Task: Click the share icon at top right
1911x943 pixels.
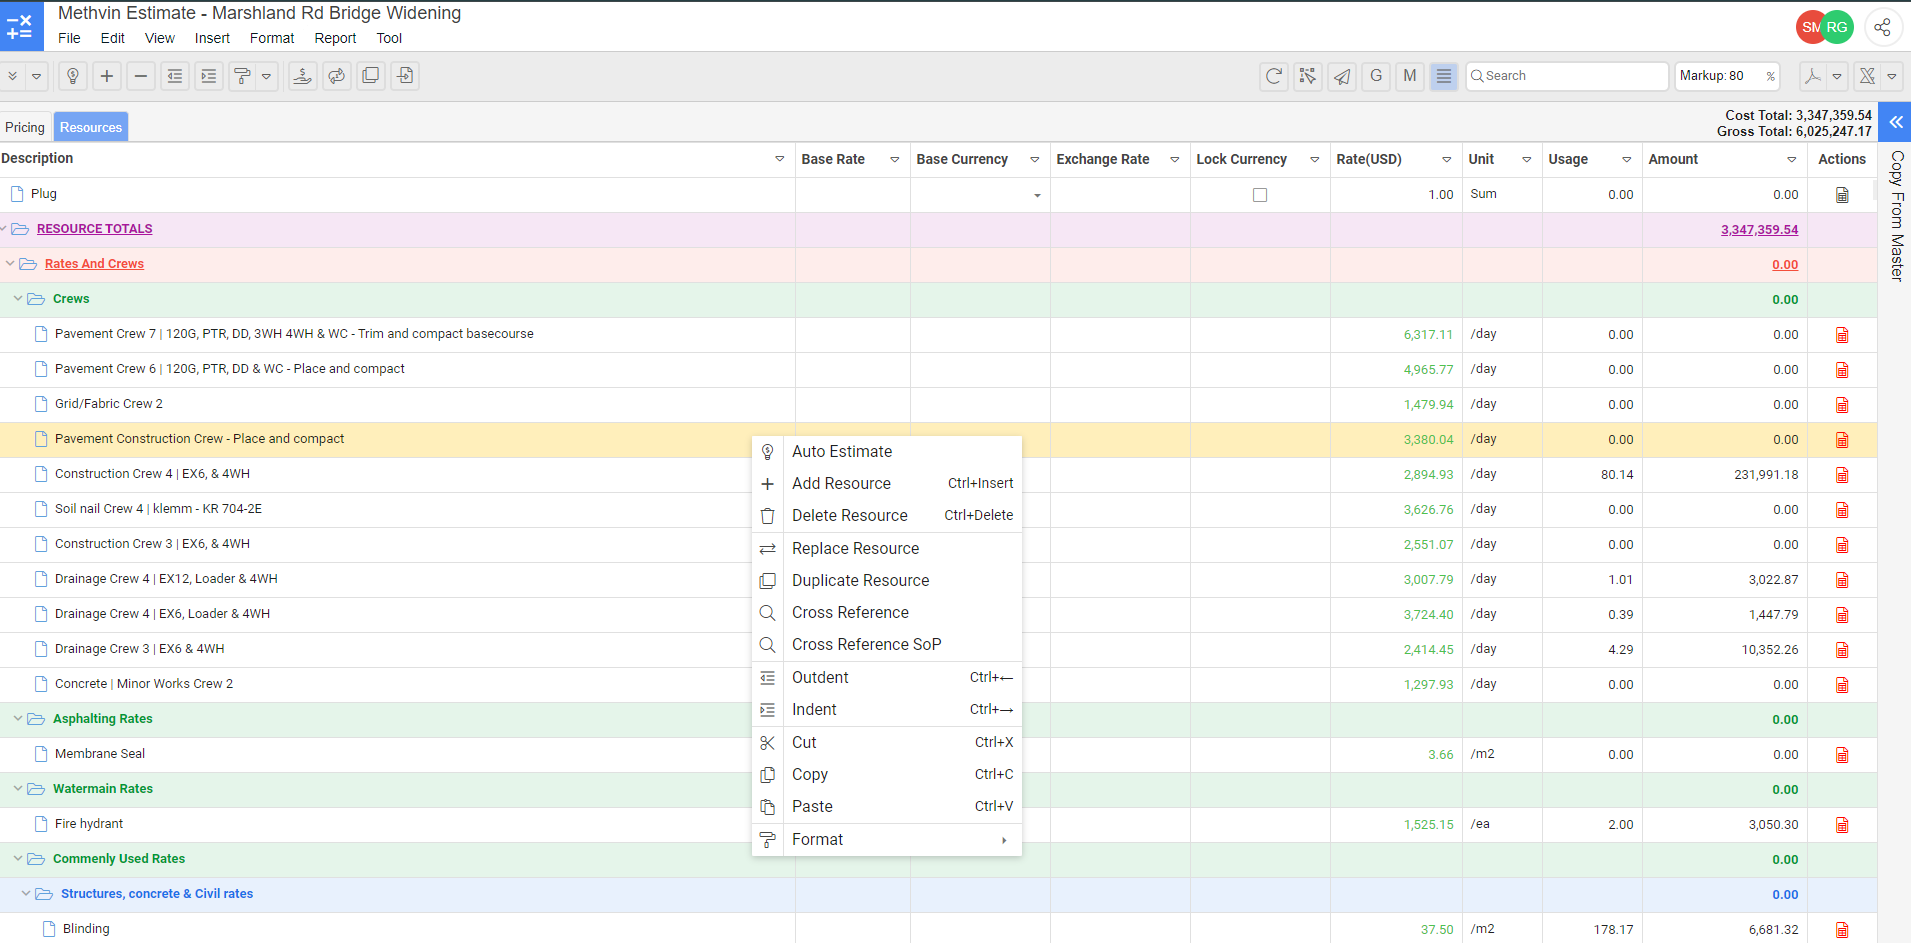Action: [x=1882, y=27]
